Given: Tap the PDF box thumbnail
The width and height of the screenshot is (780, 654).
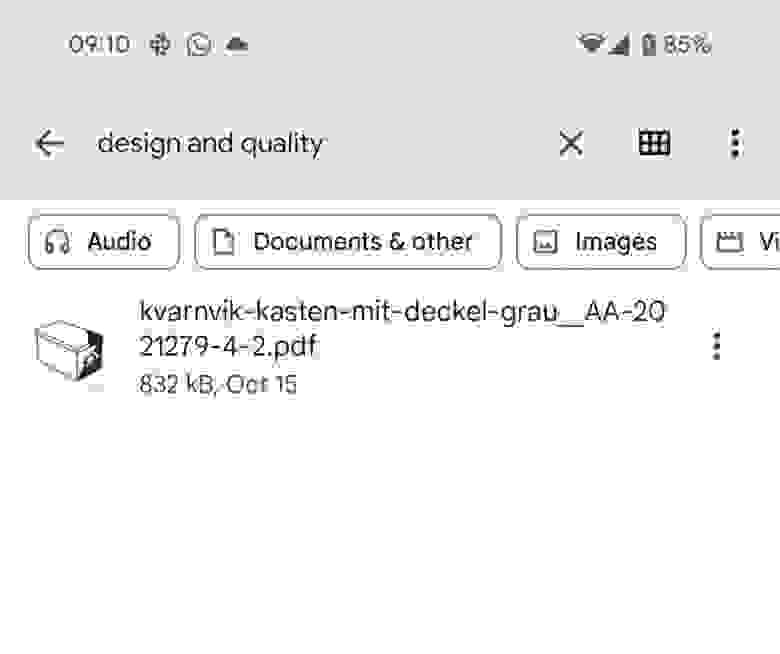Looking at the screenshot, I should click(69, 351).
